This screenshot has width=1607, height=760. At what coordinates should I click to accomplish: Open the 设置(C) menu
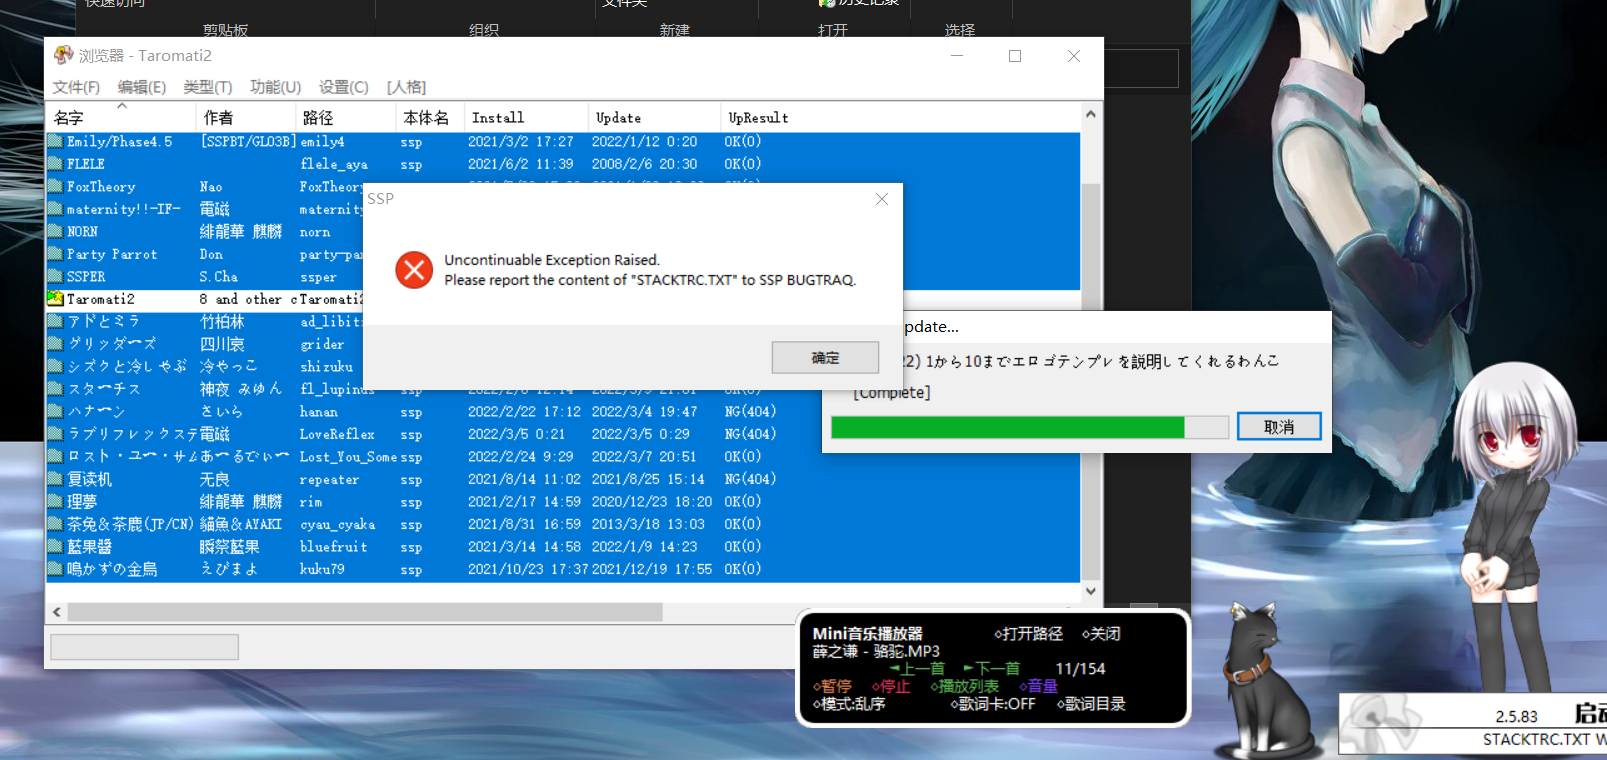(x=343, y=87)
